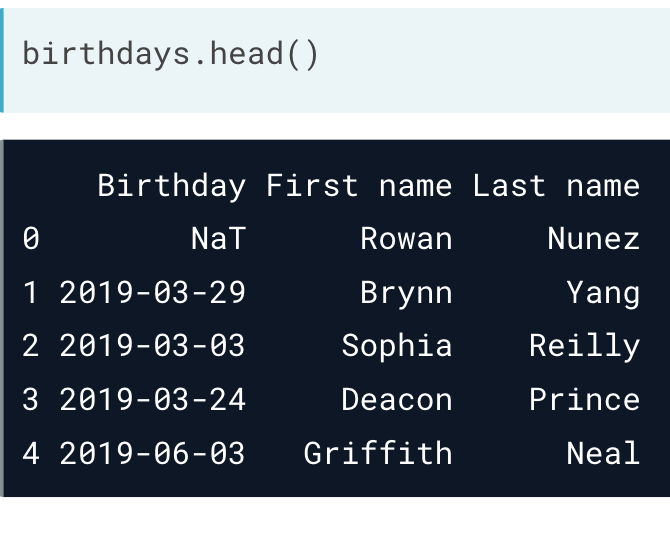
Task: Click the last name Yang
Action: pos(602,293)
